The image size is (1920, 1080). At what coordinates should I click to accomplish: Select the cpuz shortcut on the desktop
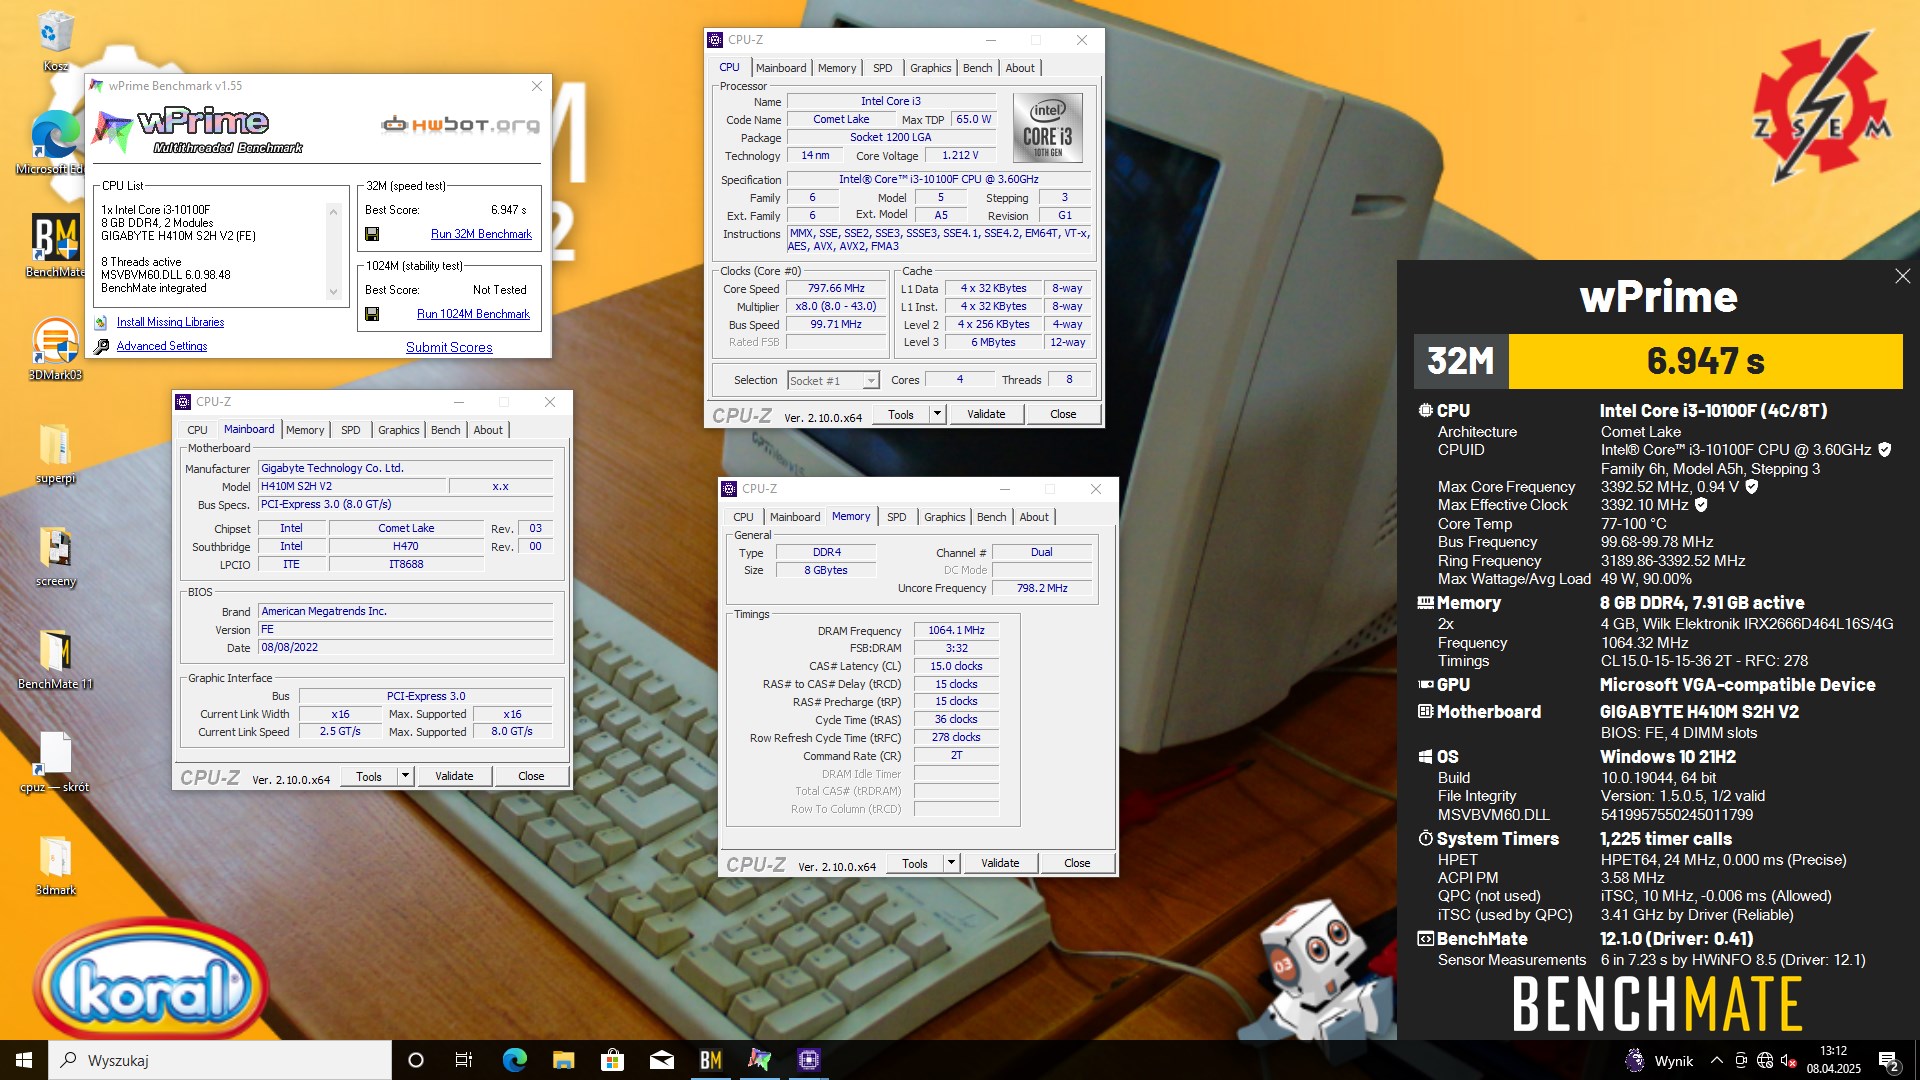pos(55,761)
